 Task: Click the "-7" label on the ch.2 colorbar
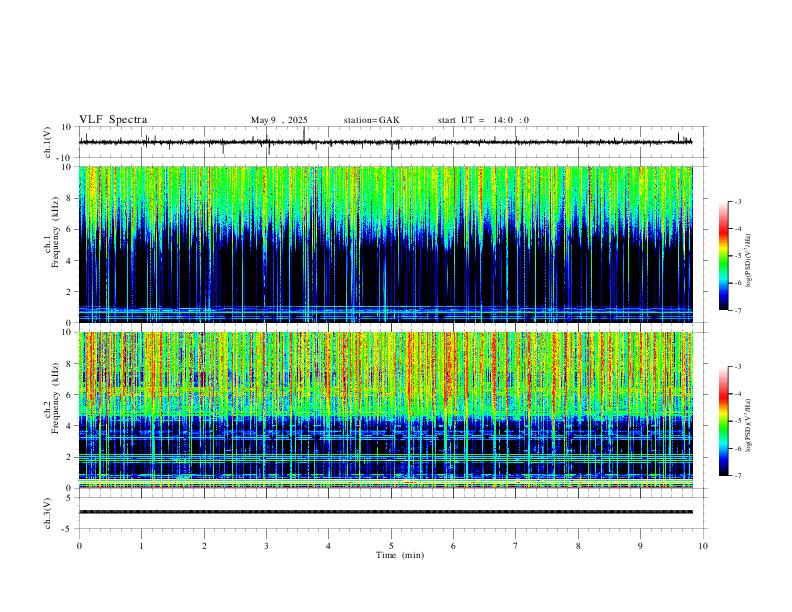click(x=737, y=476)
